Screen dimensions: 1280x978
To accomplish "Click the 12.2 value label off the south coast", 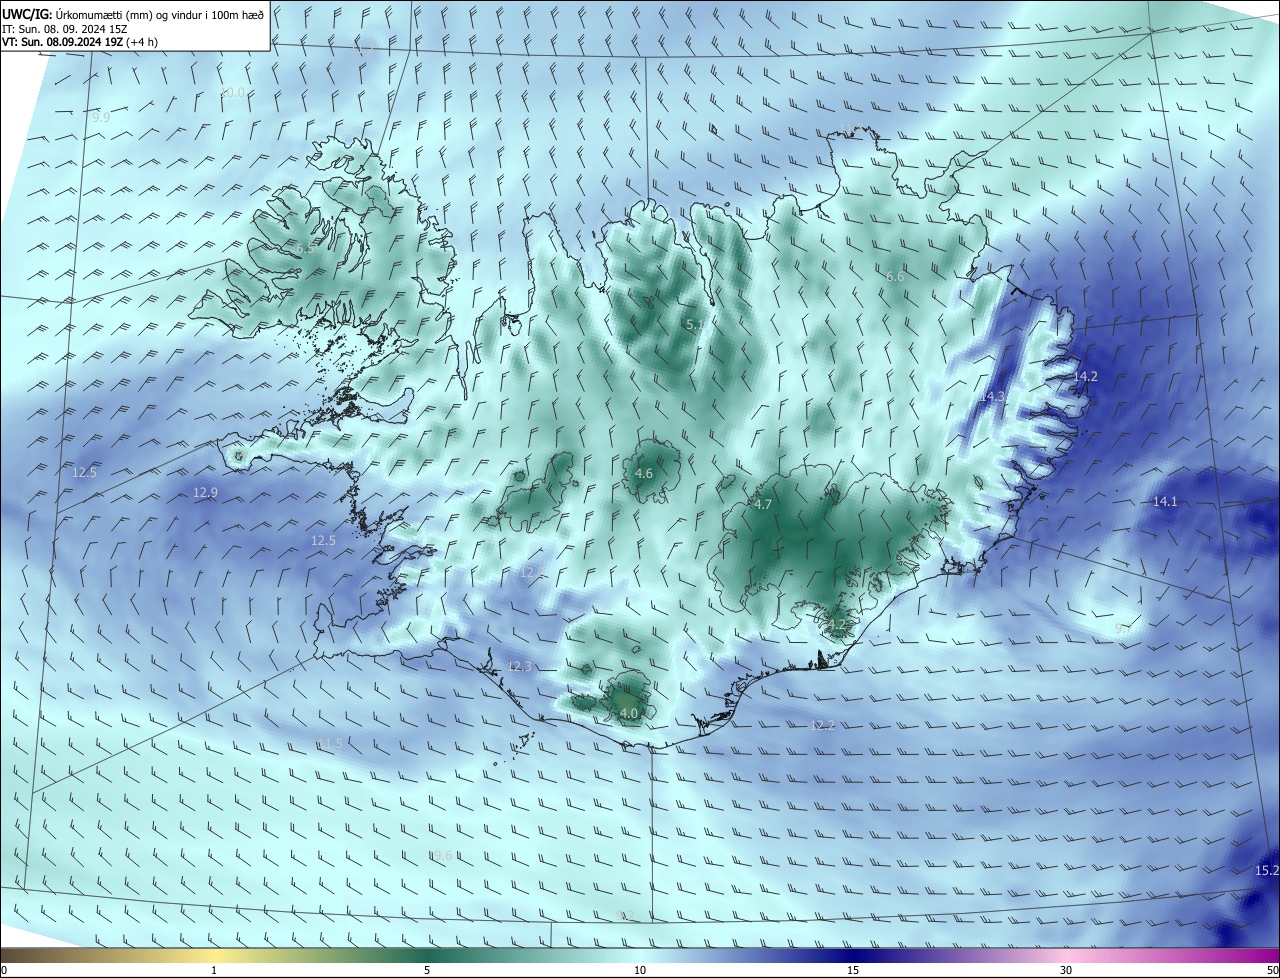I will (x=823, y=725).
